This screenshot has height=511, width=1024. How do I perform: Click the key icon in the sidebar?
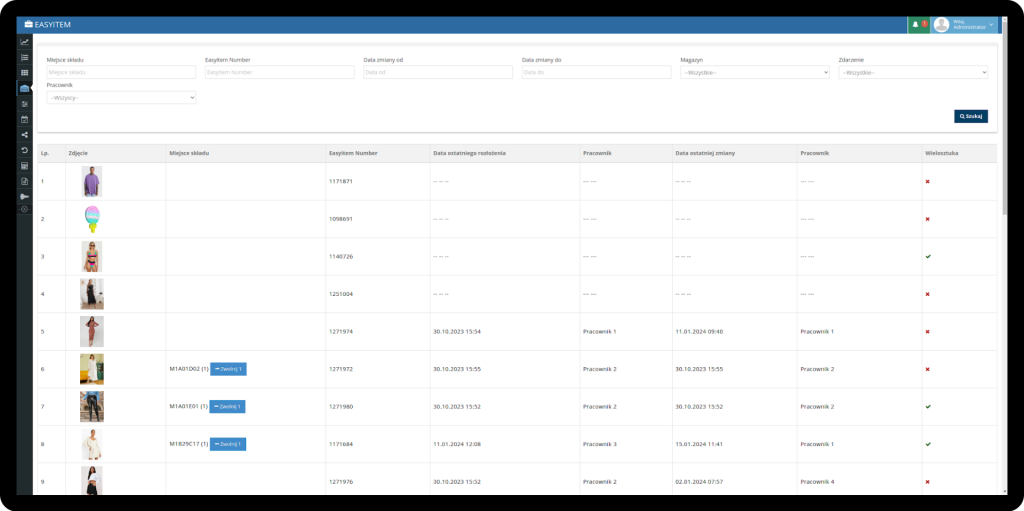24,196
